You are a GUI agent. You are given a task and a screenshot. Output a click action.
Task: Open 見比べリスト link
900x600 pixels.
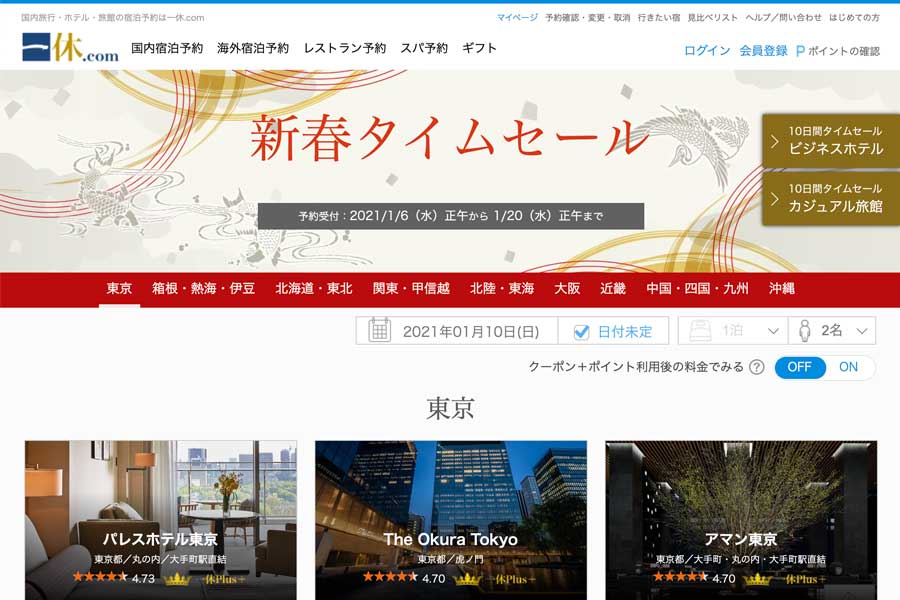tap(713, 18)
